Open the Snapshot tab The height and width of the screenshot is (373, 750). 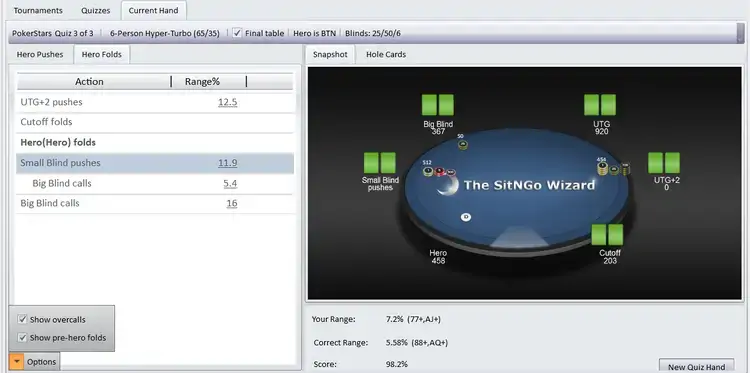click(x=330, y=55)
